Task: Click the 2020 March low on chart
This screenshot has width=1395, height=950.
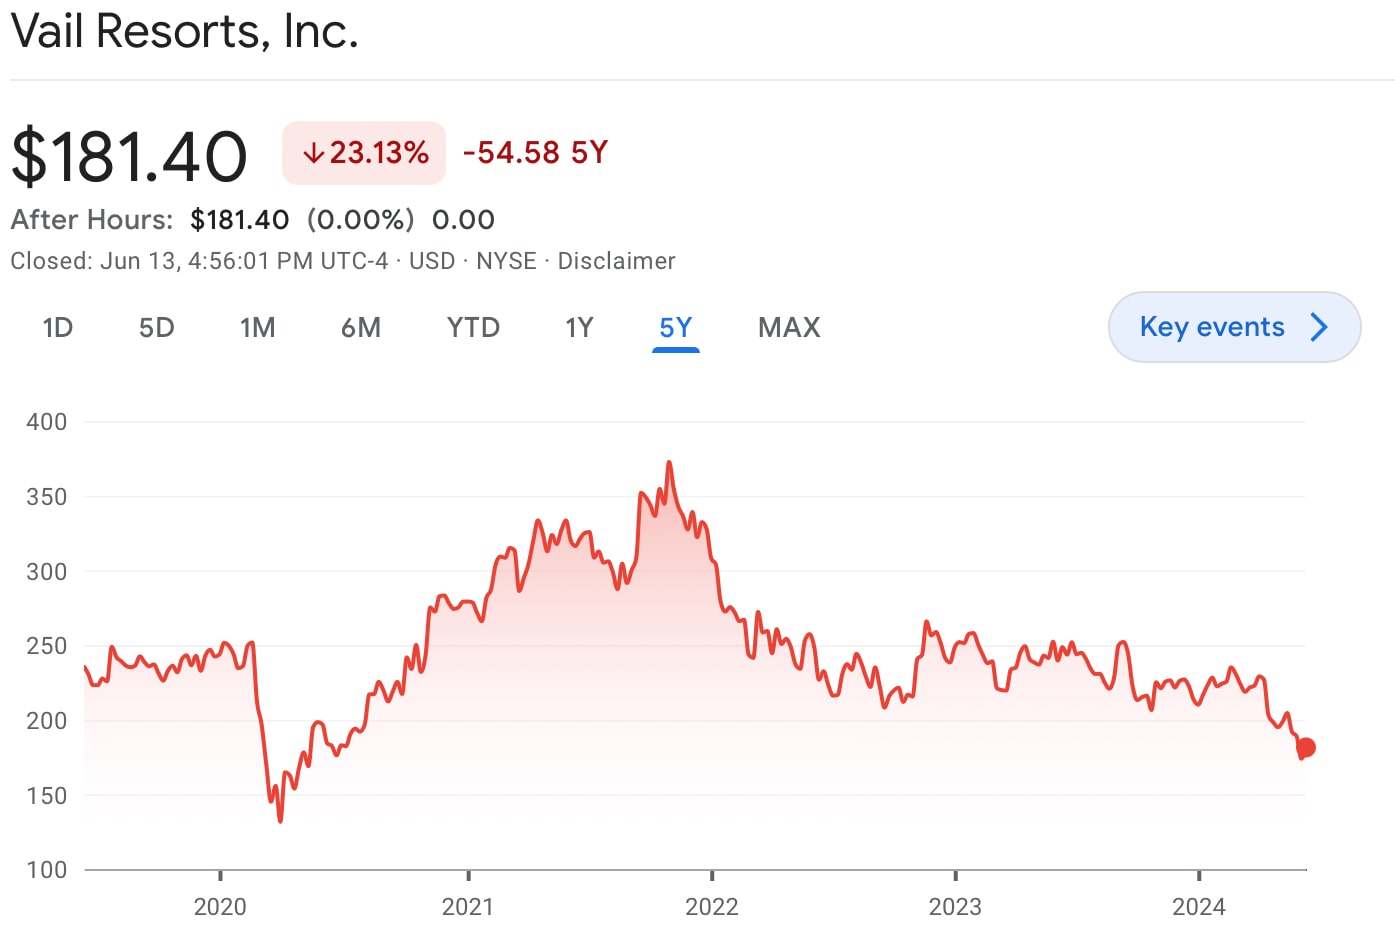Action: click(280, 821)
